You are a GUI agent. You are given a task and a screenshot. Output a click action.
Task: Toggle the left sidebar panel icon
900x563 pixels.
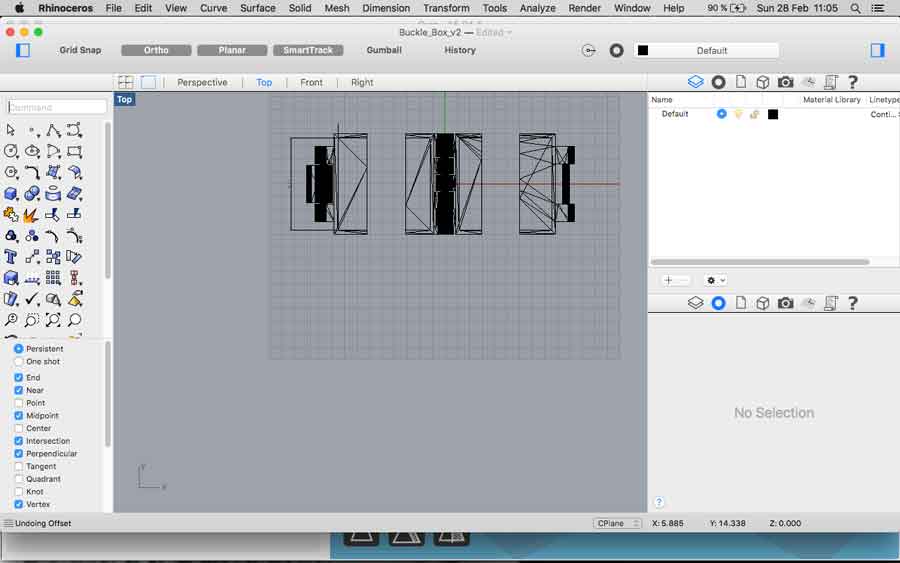(x=23, y=51)
